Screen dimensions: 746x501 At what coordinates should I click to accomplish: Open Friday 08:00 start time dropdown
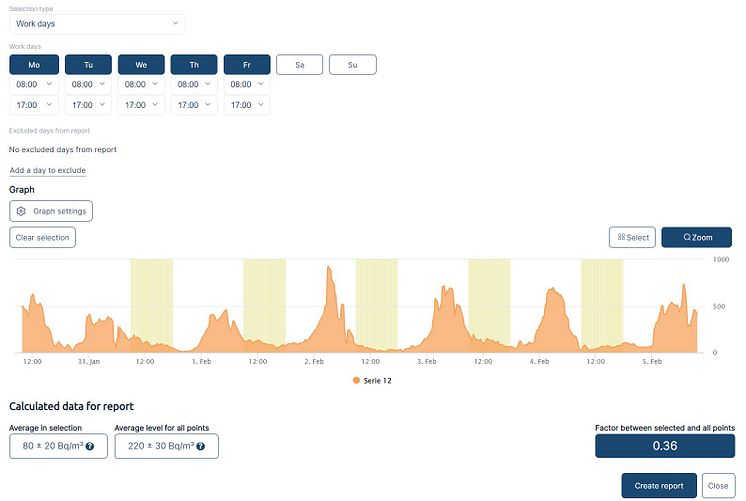pyautogui.click(x=246, y=85)
